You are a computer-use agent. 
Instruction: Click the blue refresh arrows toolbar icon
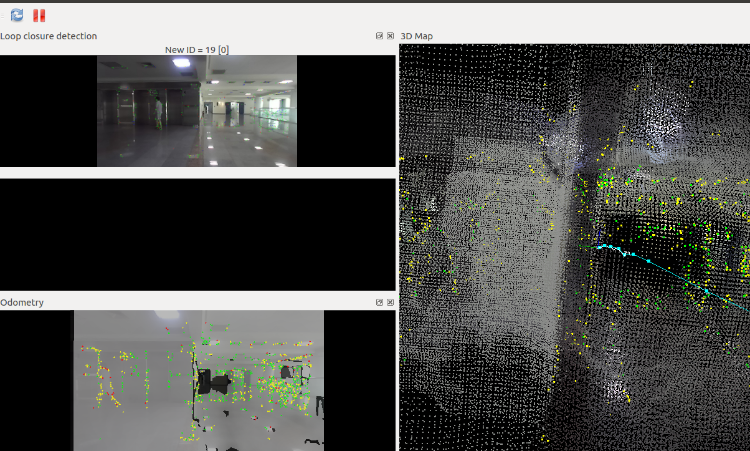(17, 15)
